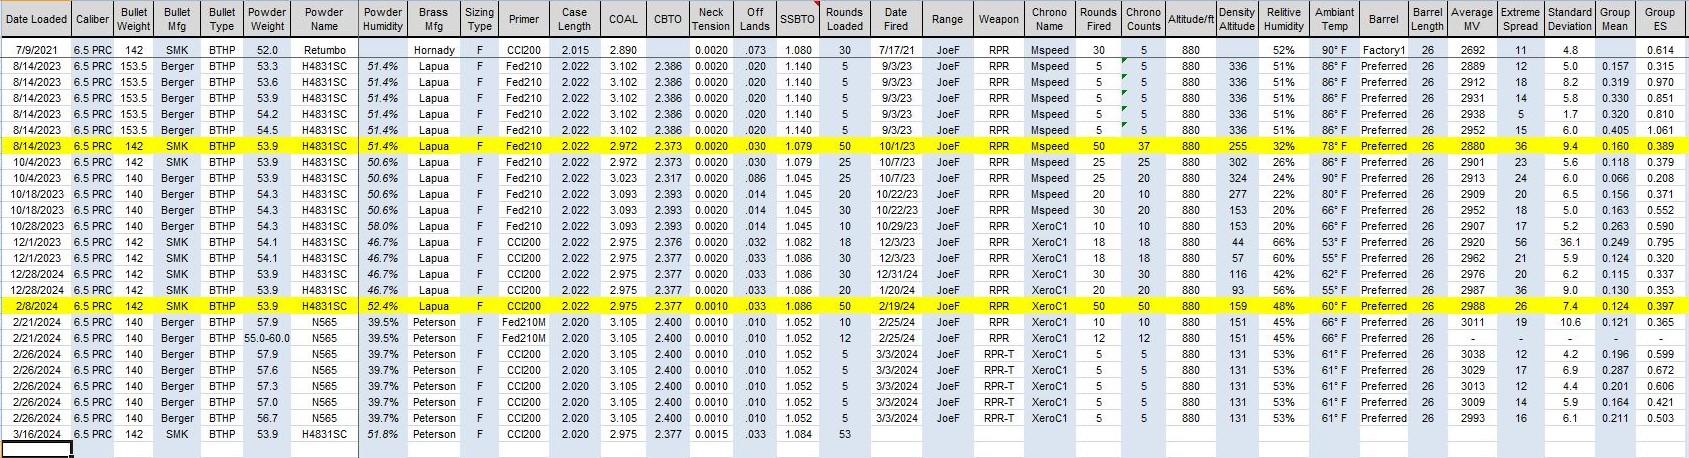1689x458 pixels.
Task: Click the Bullet Mfg header cell
Action: coord(178,19)
